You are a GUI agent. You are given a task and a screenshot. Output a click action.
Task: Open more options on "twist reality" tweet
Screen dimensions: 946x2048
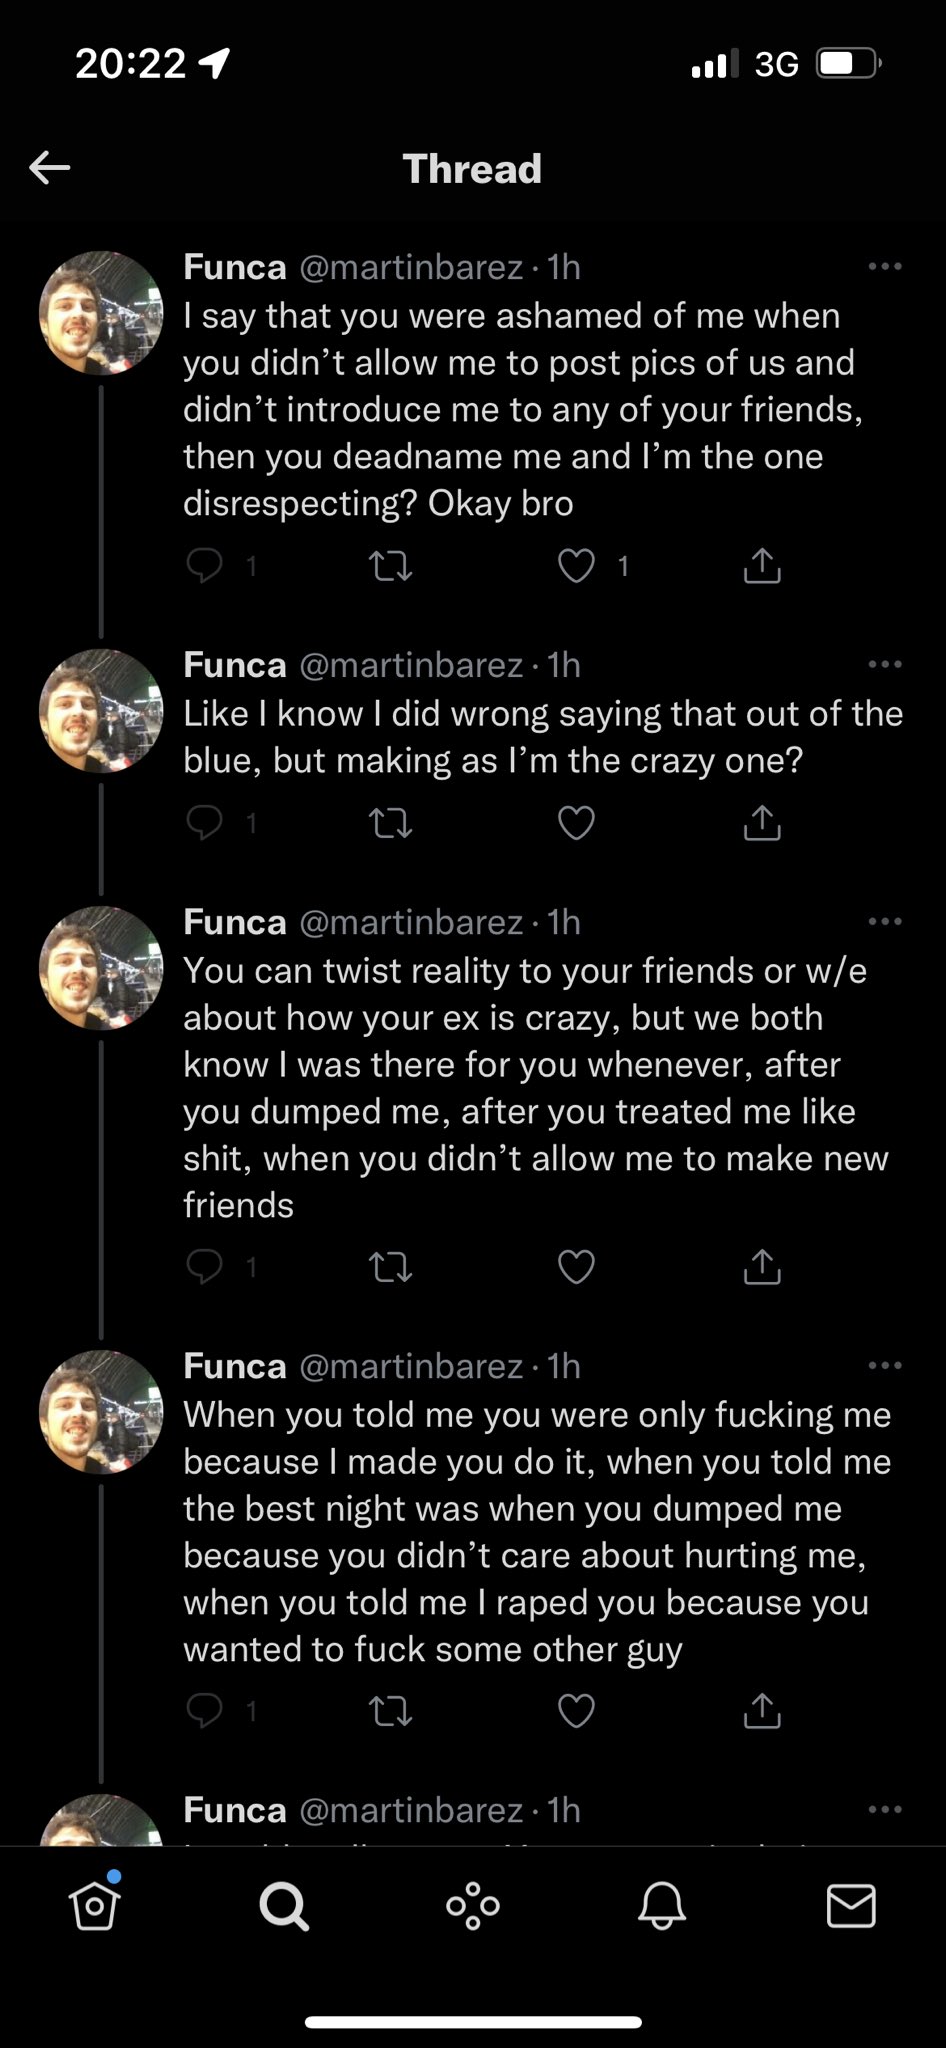click(x=885, y=921)
